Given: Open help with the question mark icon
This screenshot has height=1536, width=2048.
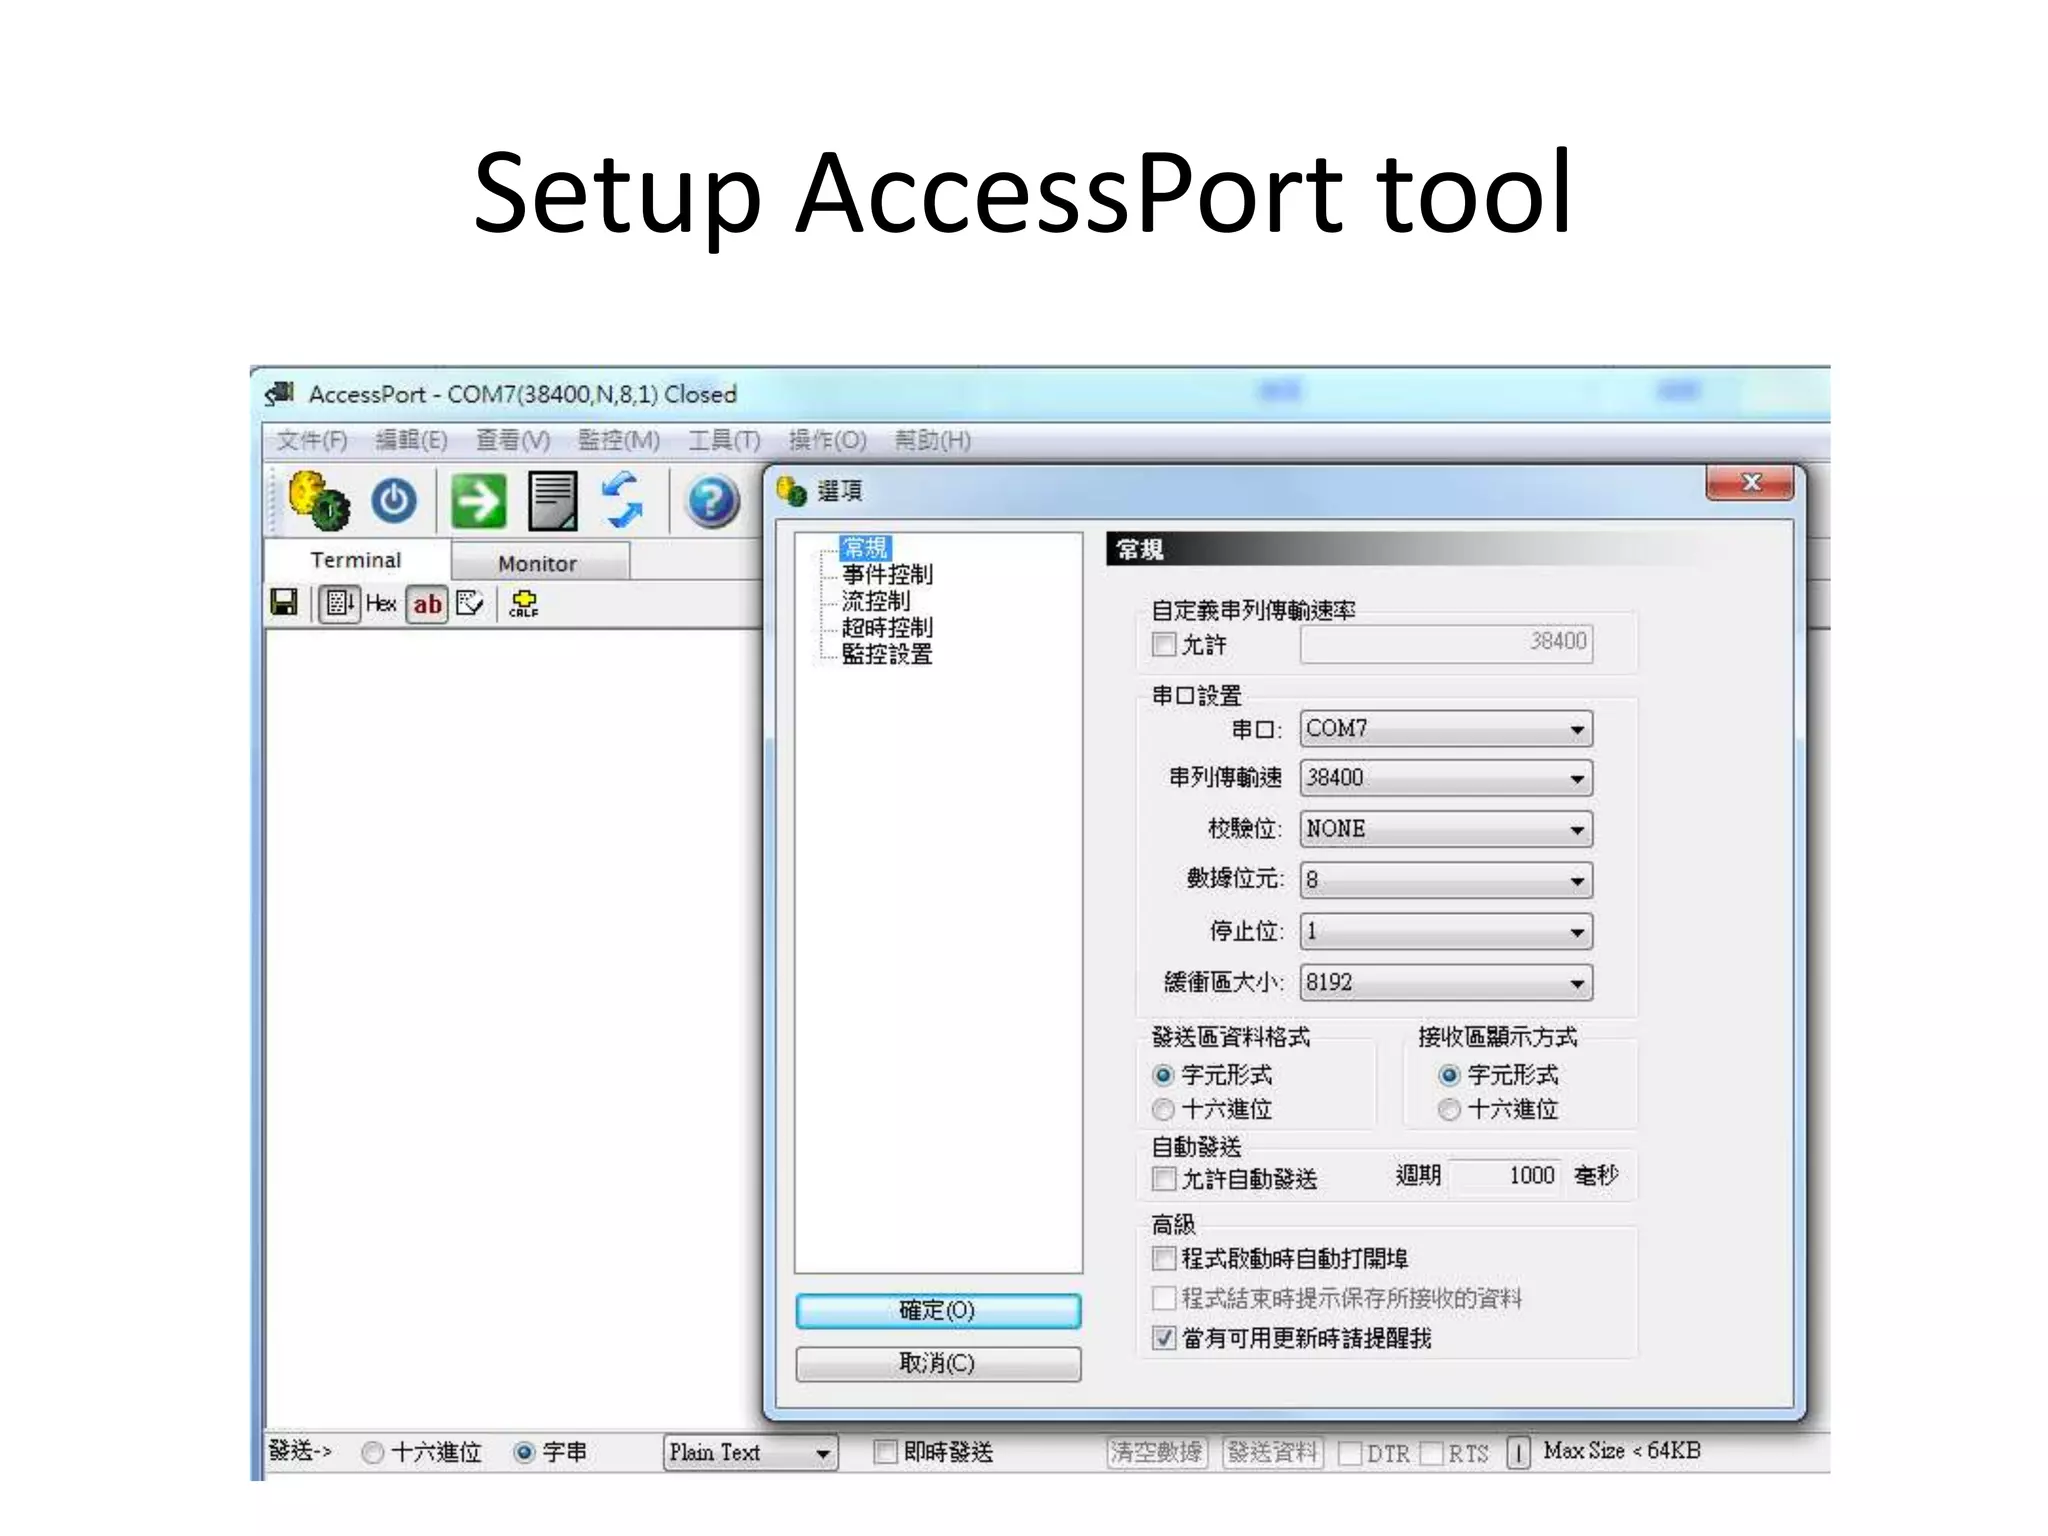Looking at the screenshot, I should pos(711,501).
